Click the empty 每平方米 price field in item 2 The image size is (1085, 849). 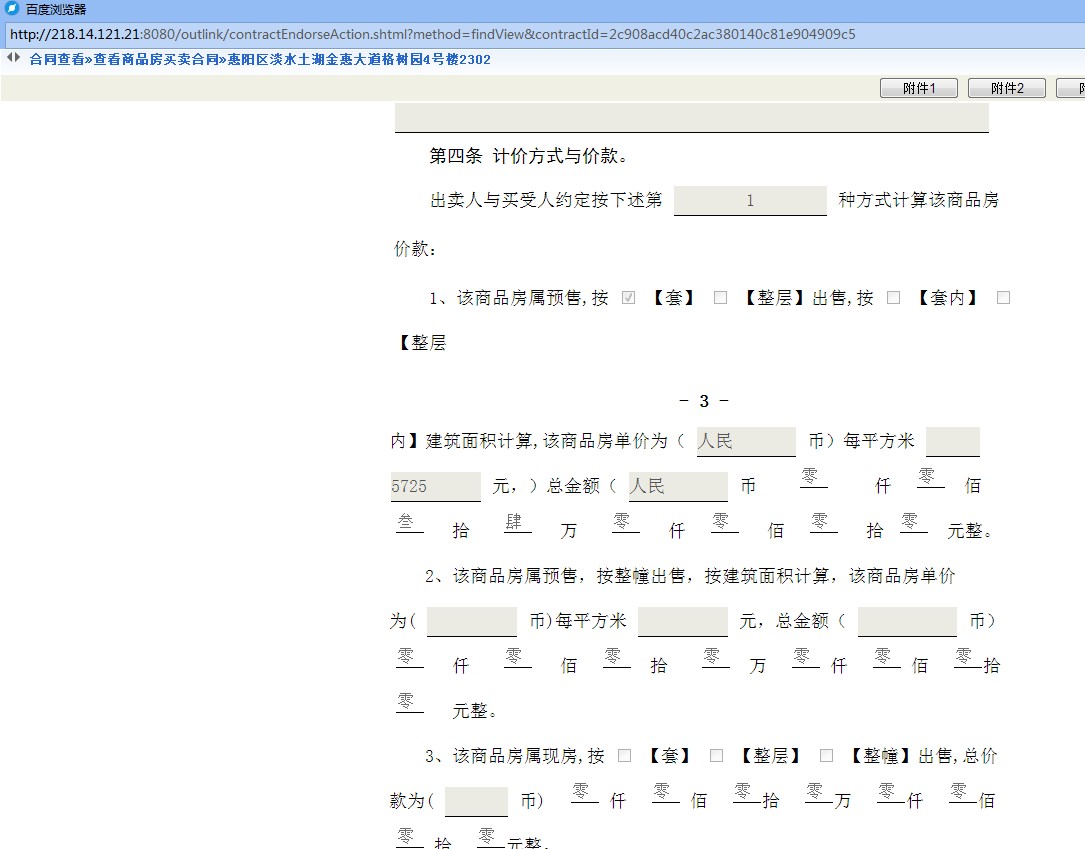tap(682, 621)
